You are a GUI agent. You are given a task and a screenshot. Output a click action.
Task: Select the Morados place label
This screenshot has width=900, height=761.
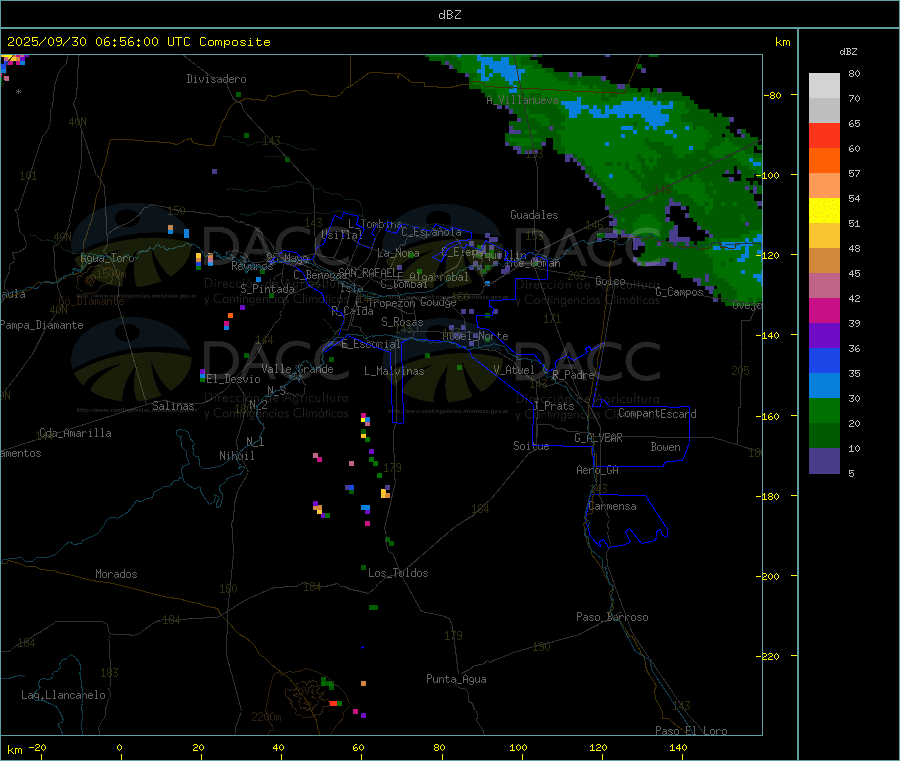116,574
